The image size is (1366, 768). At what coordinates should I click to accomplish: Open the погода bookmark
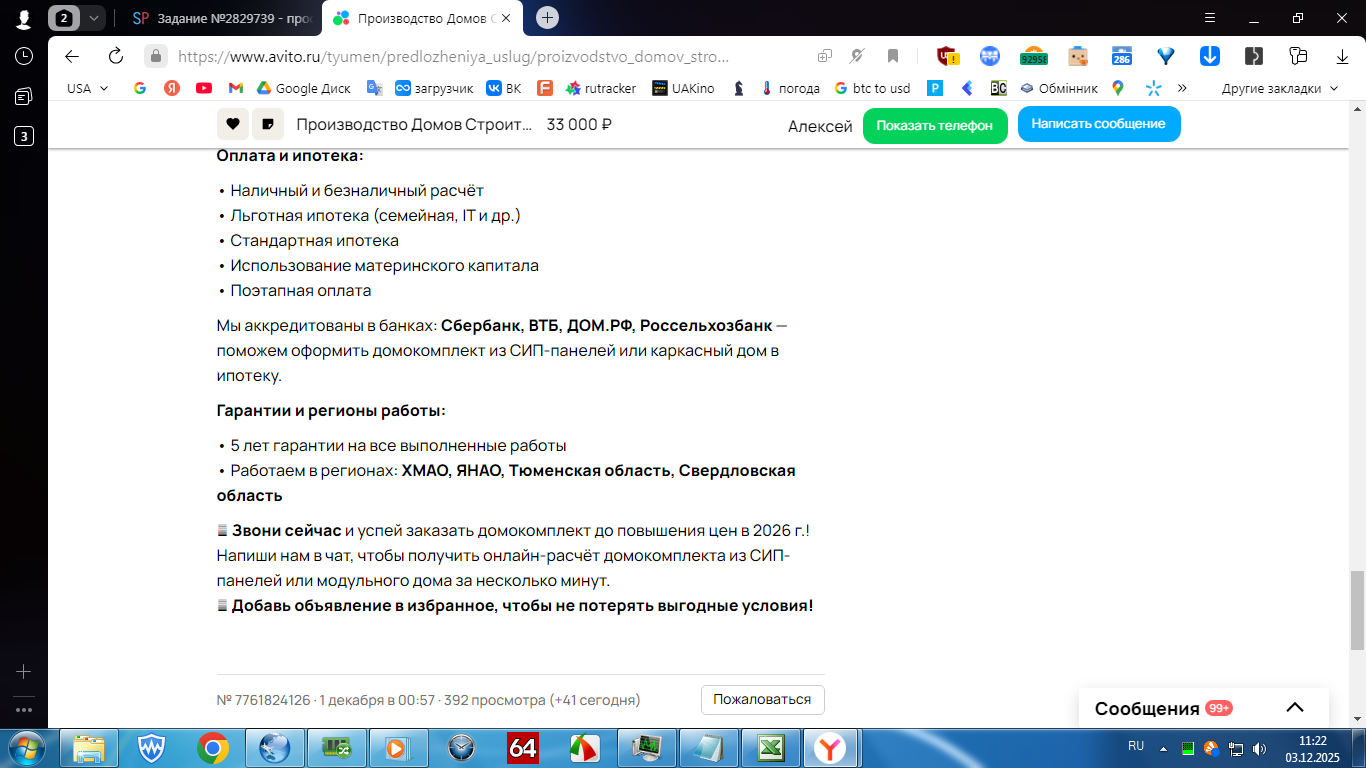pyautogui.click(x=789, y=88)
